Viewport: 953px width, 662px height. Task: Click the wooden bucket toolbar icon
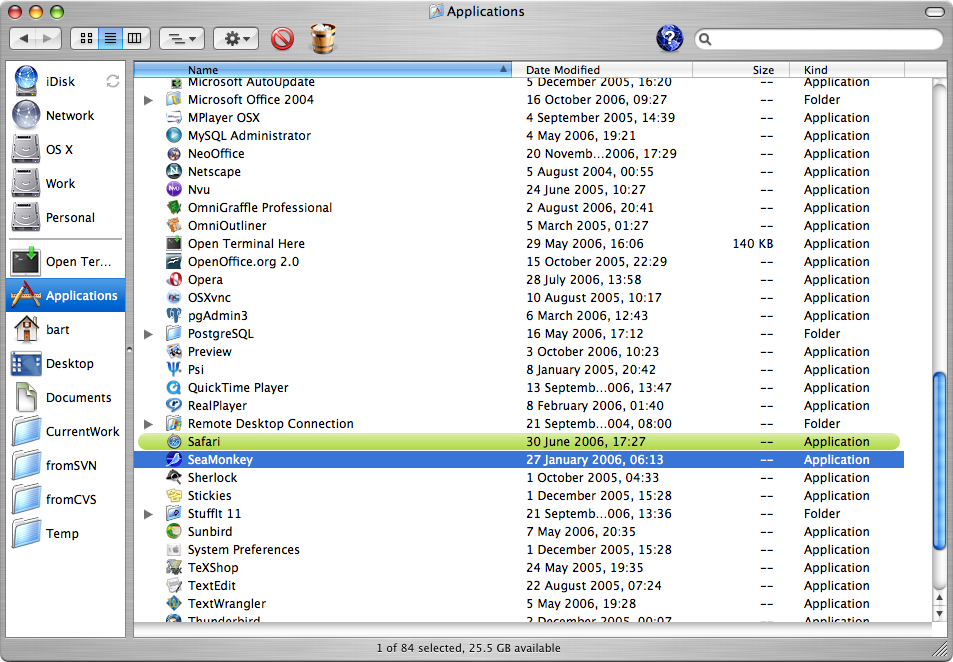coord(323,38)
